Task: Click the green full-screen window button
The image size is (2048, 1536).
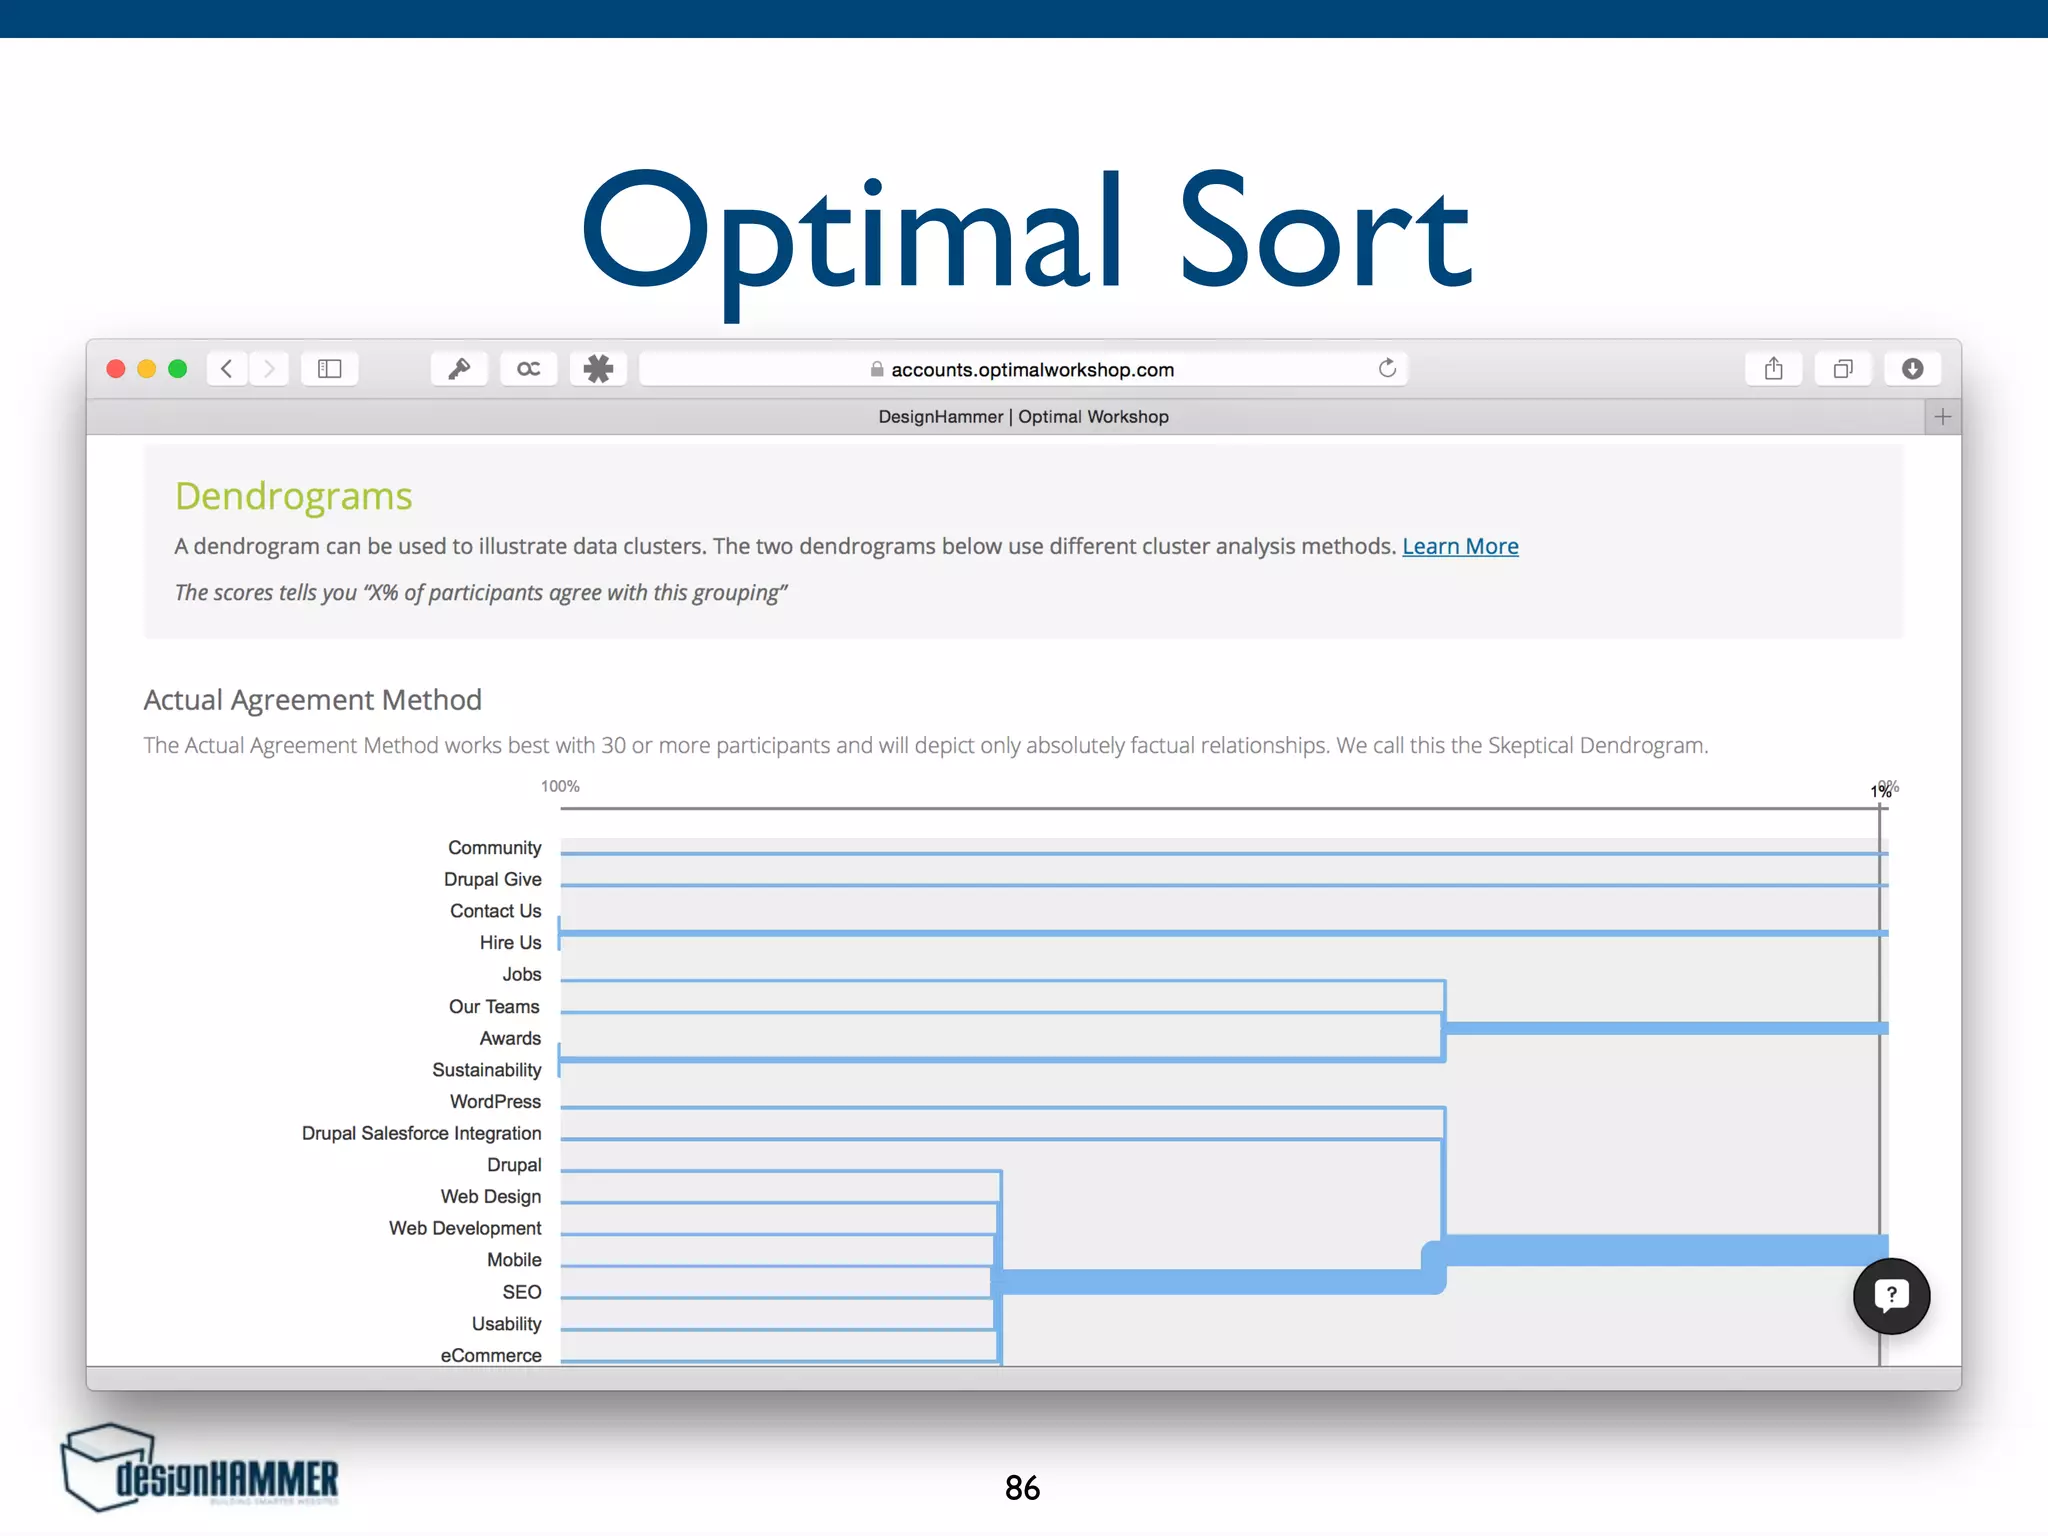Action: click(x=178, y=369)
